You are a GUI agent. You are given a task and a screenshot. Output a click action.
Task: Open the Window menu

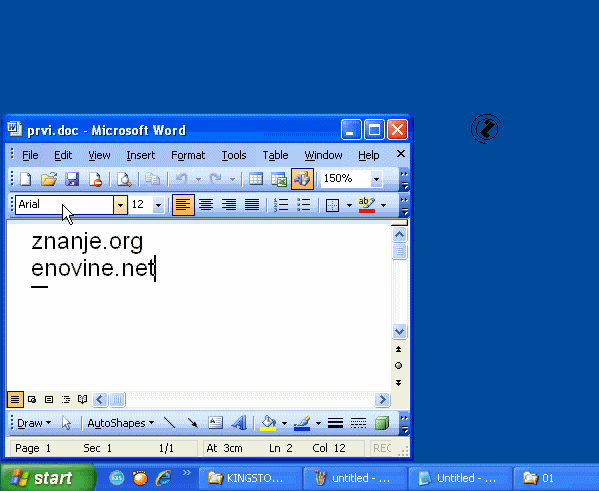[x=323, y=155]
